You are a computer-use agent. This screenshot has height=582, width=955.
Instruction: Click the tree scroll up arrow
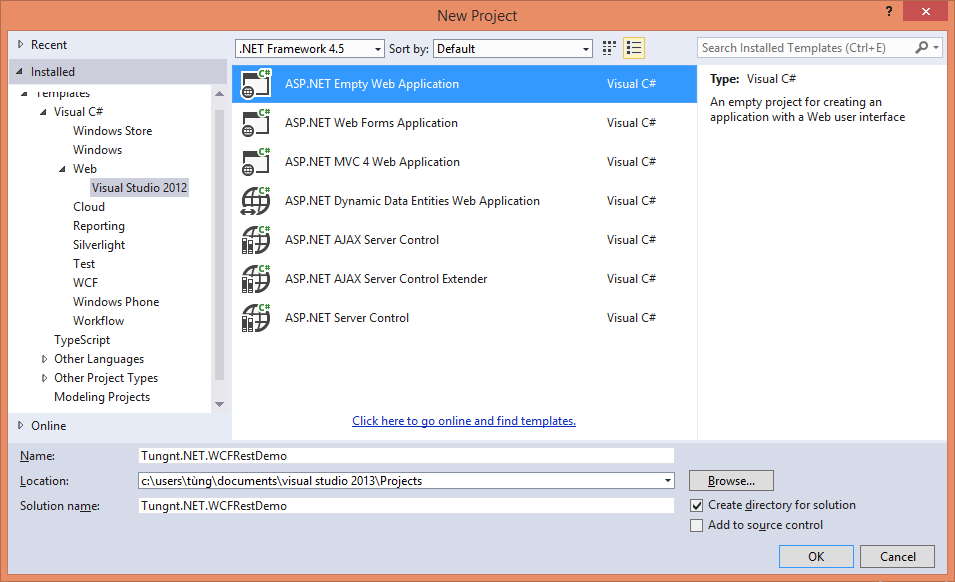[x=219, y=94]
